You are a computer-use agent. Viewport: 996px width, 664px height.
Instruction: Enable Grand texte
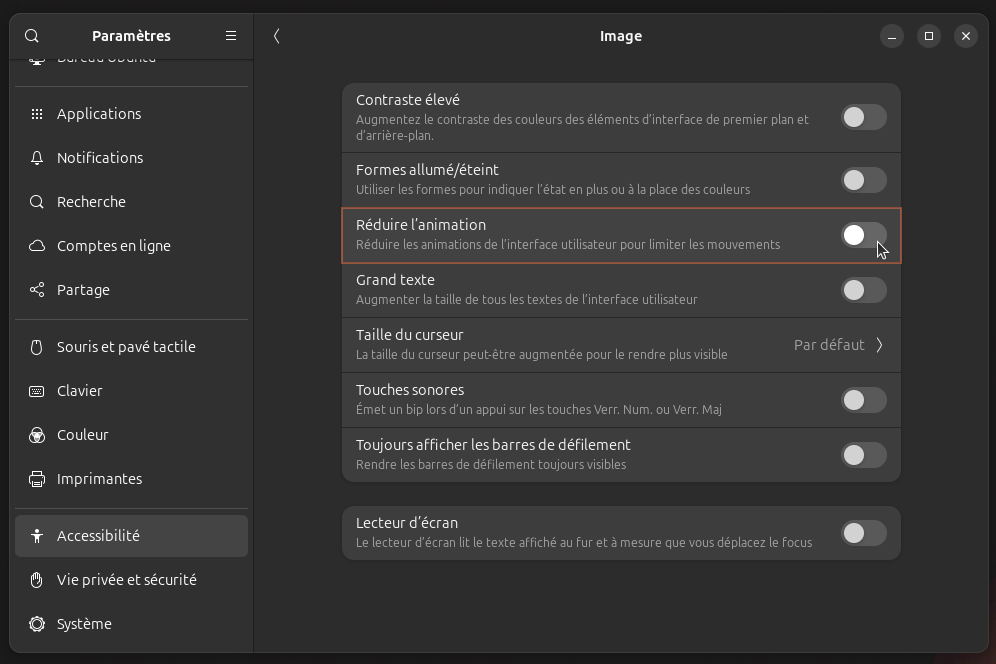click(863, 290)
